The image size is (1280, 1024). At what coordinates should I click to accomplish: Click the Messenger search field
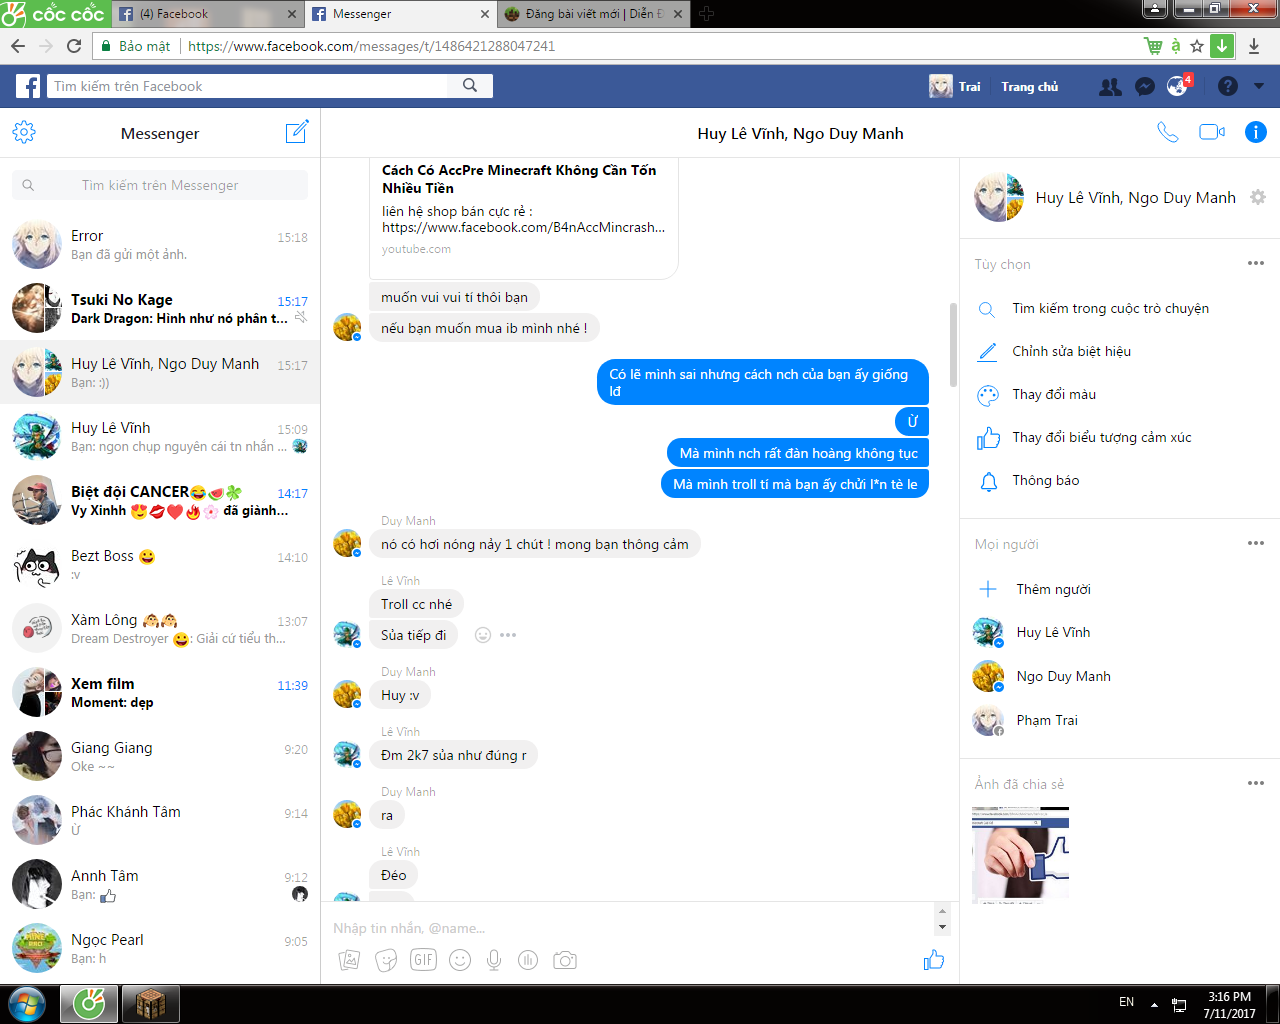pos(160,185)
